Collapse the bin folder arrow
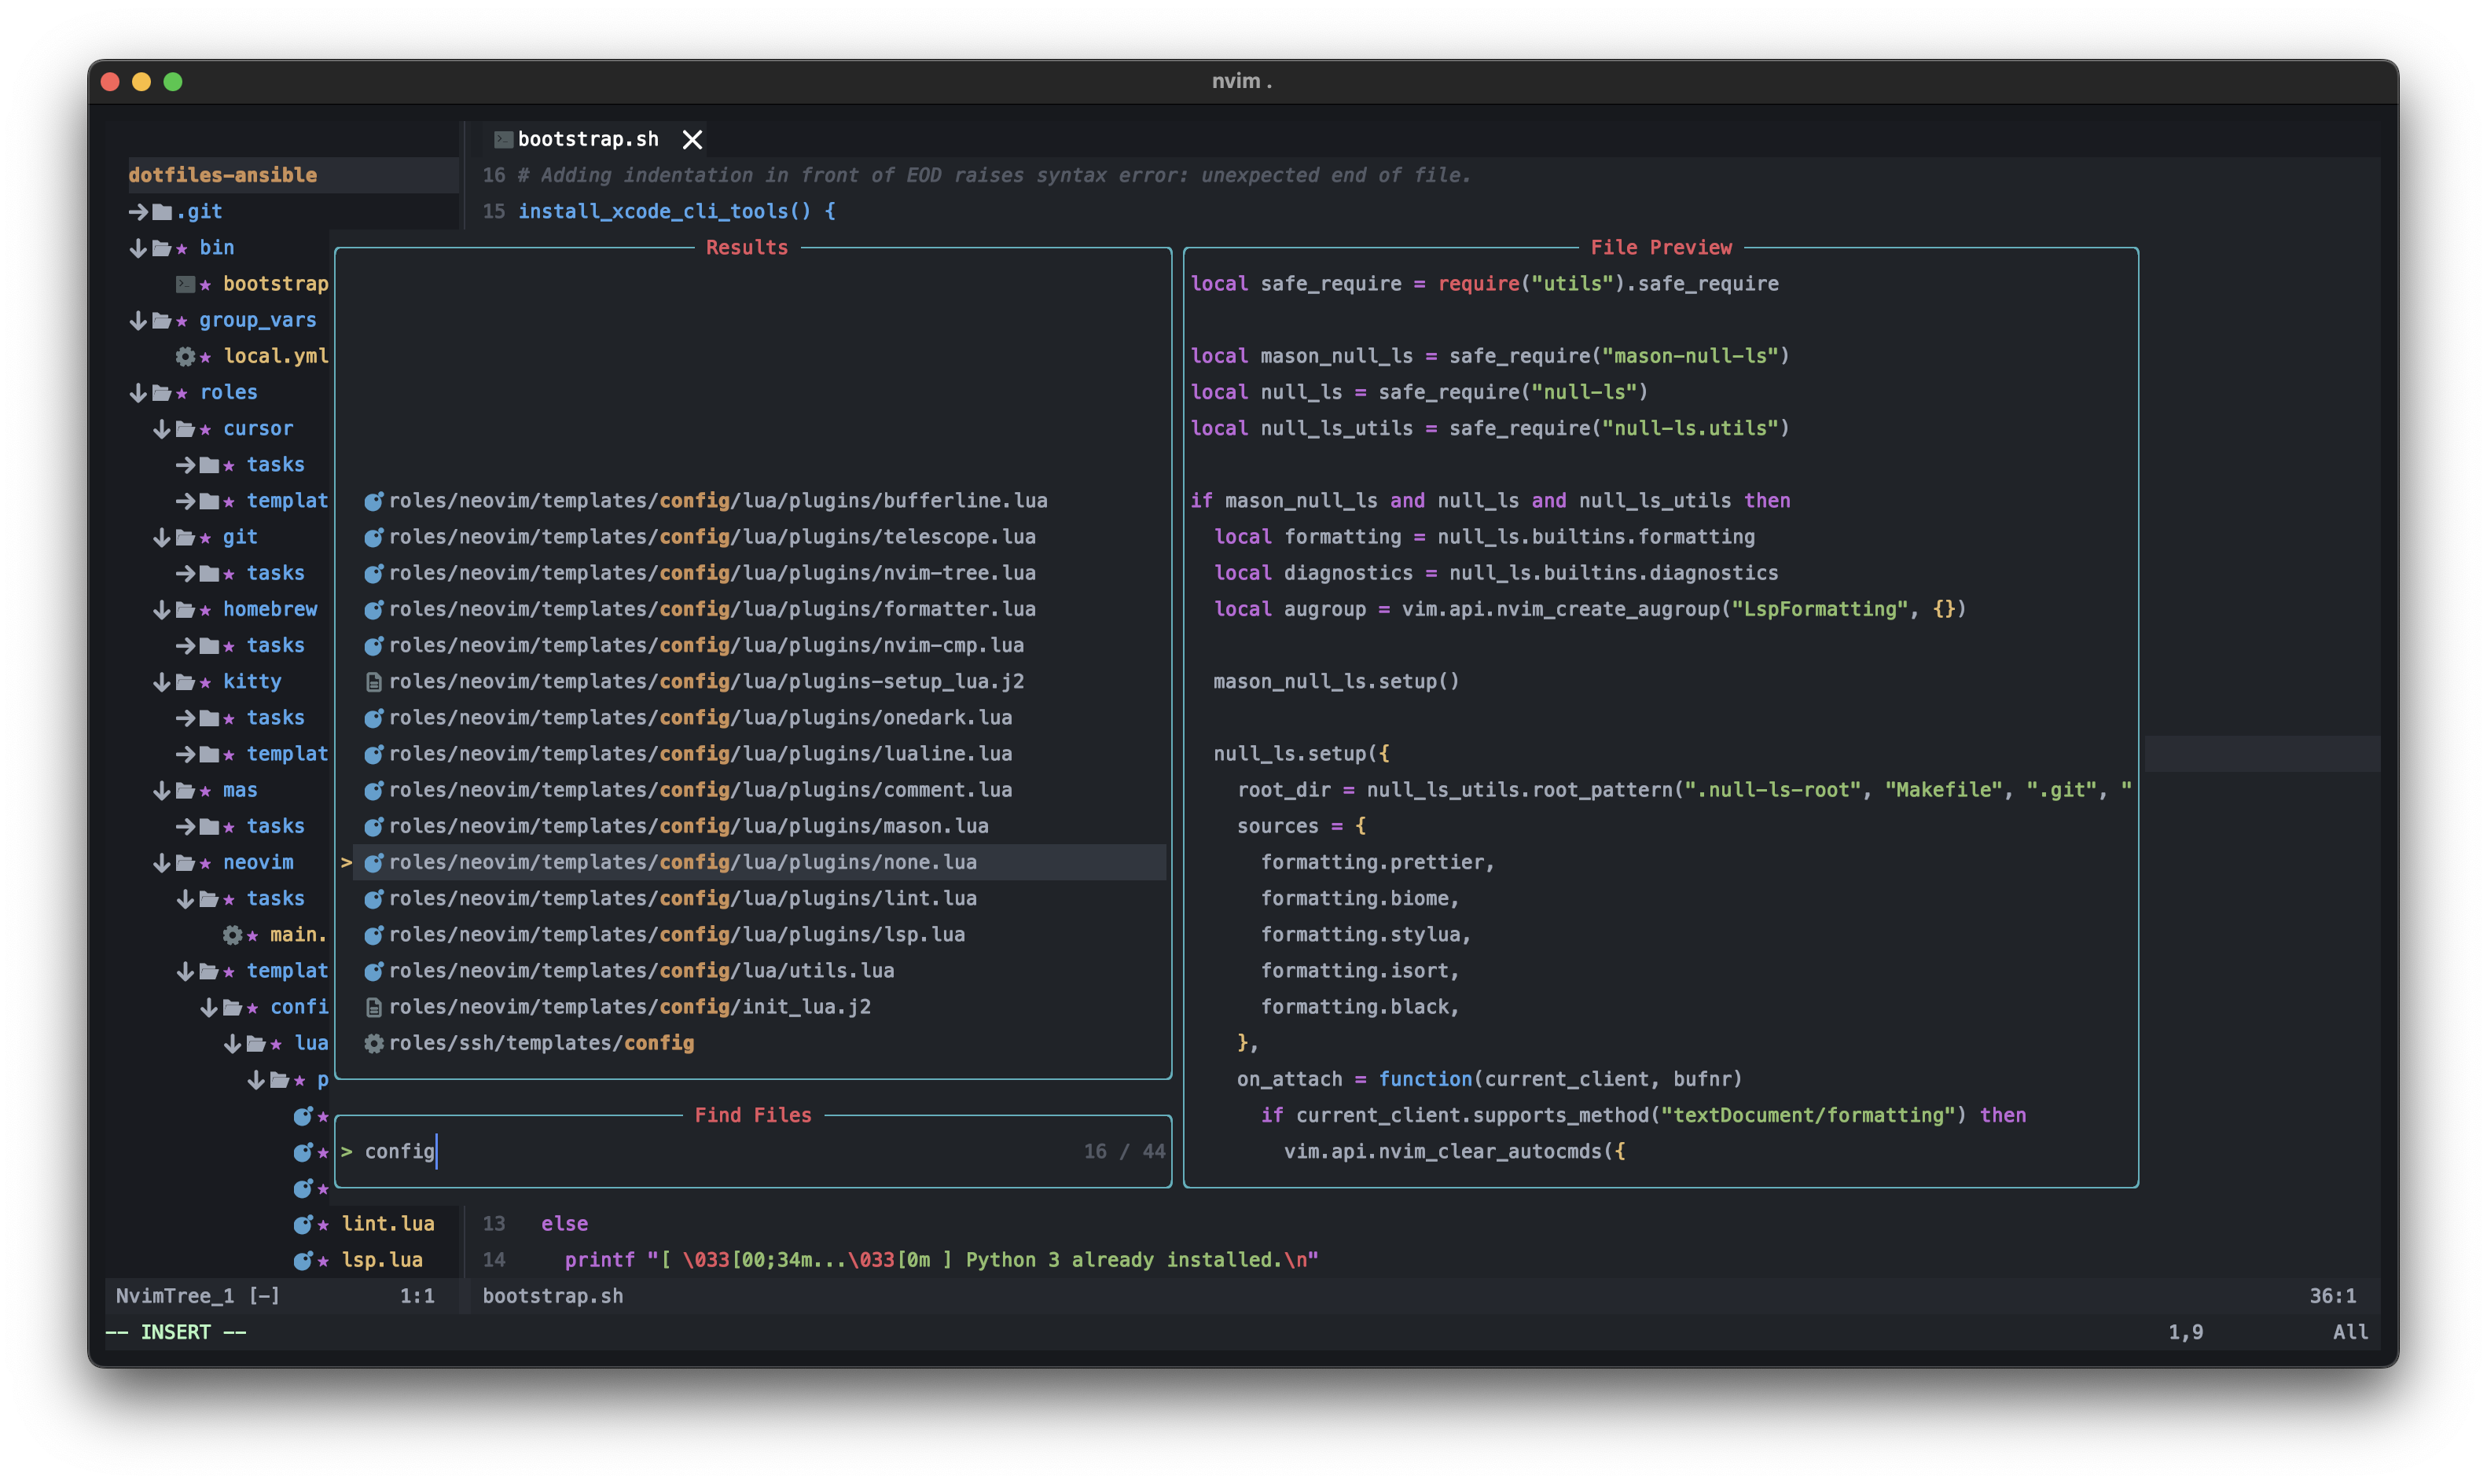 click(138, 248)
